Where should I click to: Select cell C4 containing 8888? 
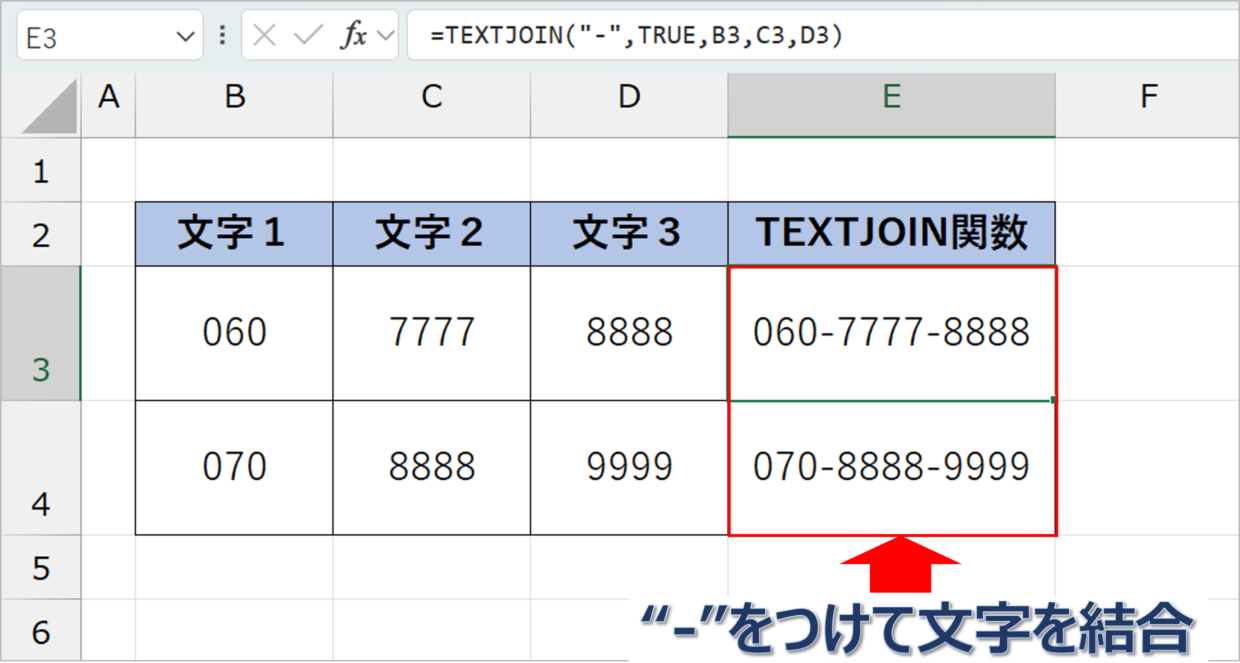point(432,468)
